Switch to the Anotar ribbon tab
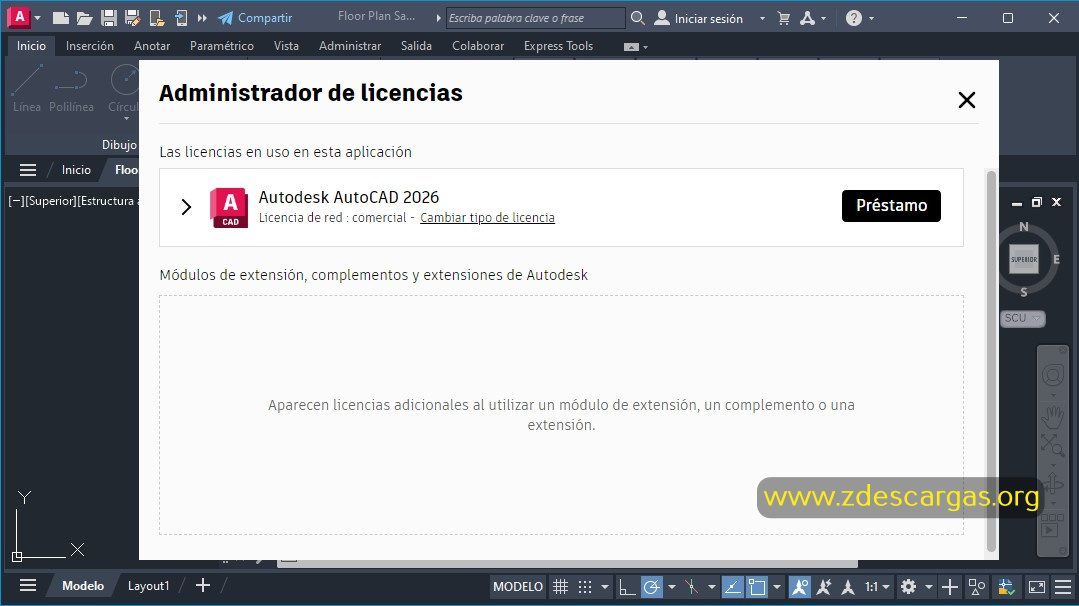 (152, 45)
